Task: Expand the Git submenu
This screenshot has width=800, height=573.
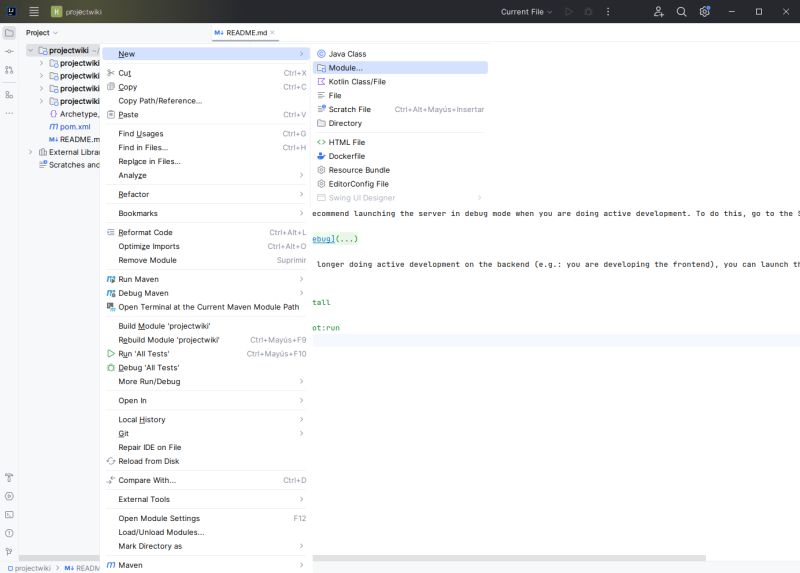Action: (206, 433)
